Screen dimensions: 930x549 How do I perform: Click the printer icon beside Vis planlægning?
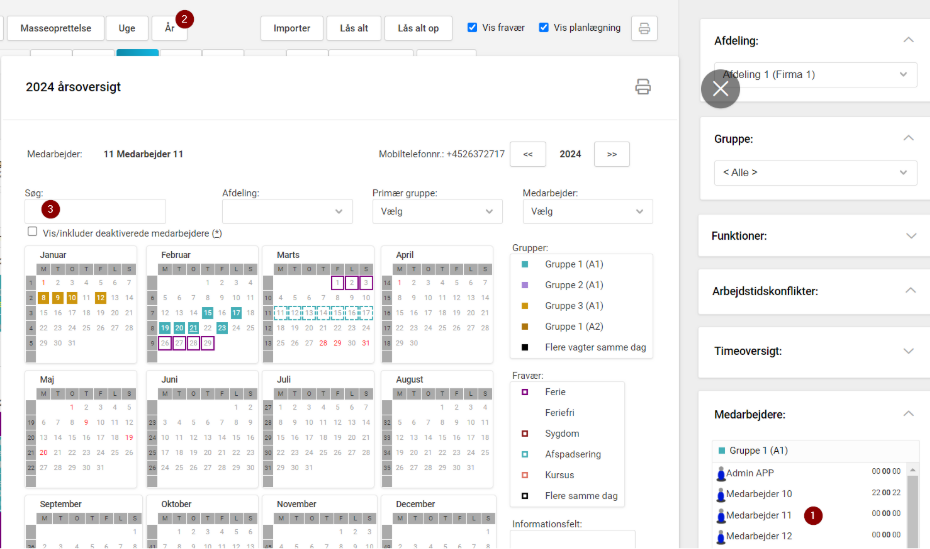coord(644,28)
